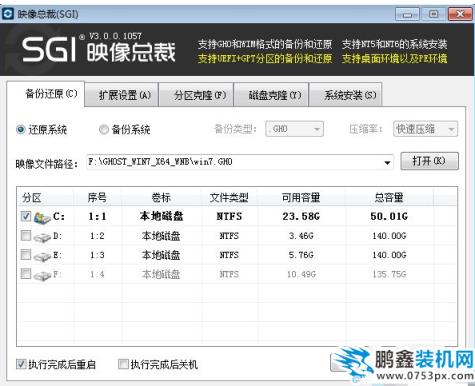Click the 135.75G total capacity cell
The height and width of the screenshot is (386, 475).
[389, 274]
